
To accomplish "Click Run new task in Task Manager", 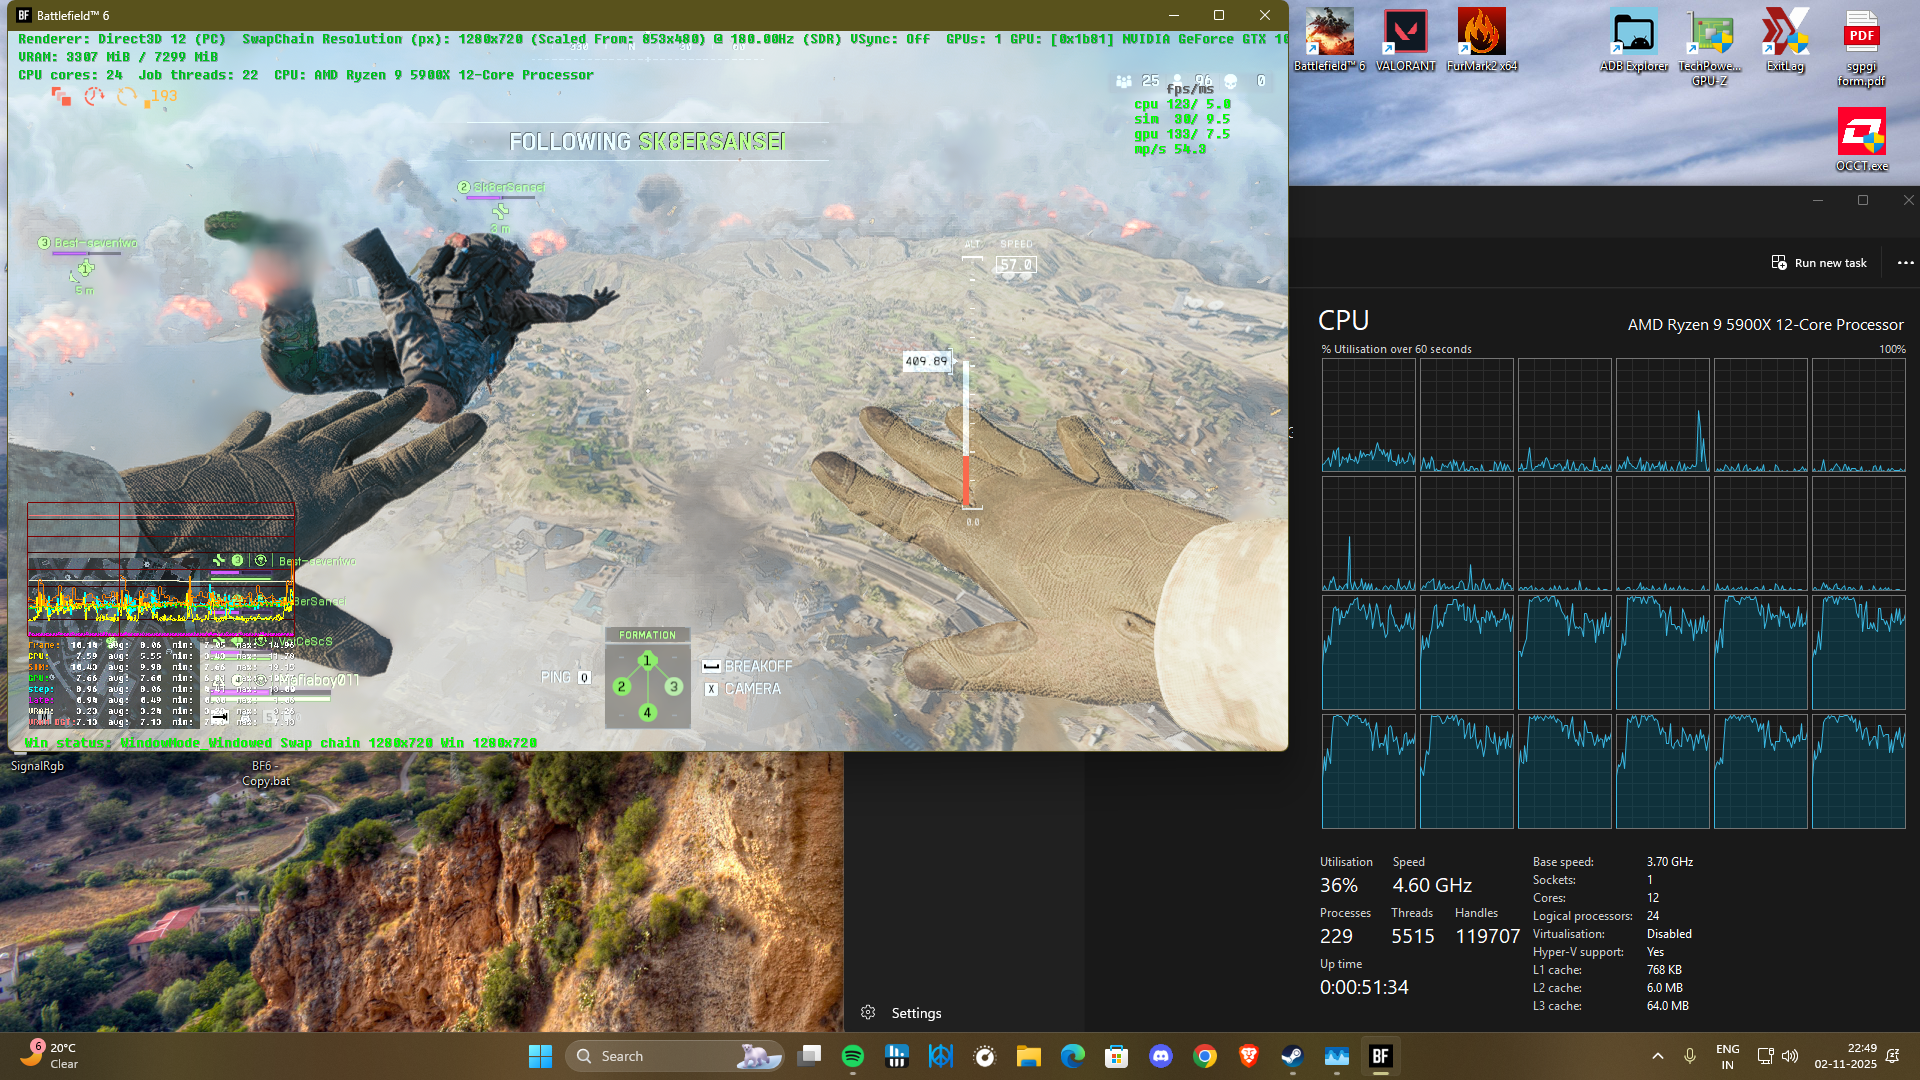I will pos(1819,263).
